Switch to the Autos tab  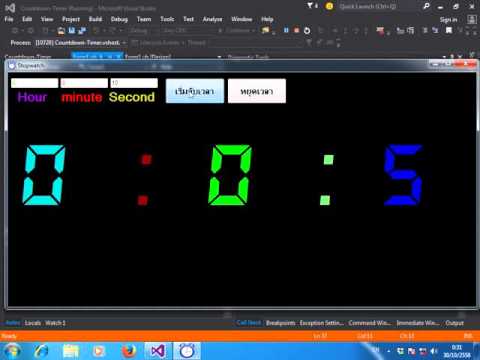pos(13,323)
